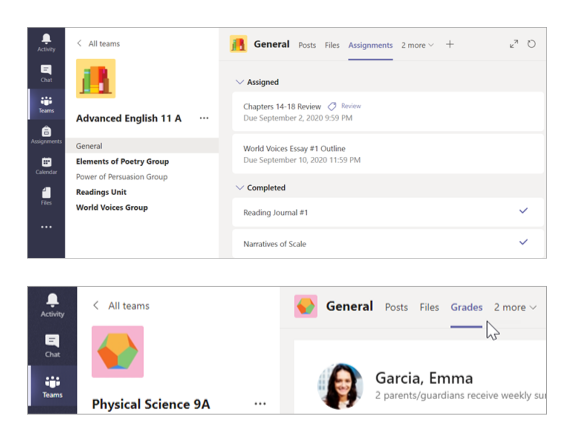The height and width of the screenshot is (442, 574).
Task: Open '2 more' dropdown in English team
Action: [417, 45]
